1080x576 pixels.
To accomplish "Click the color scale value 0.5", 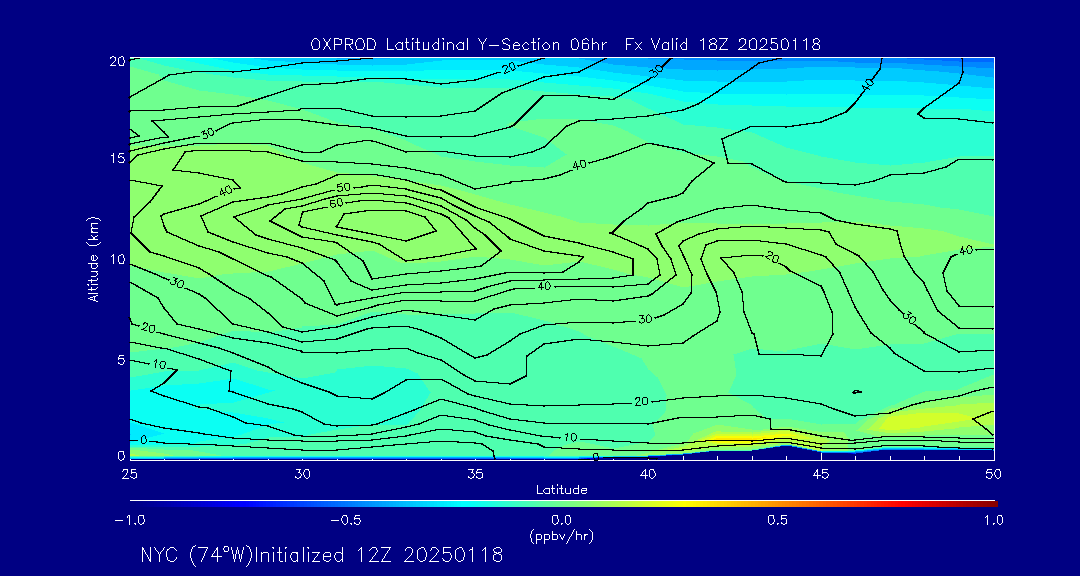I will click(x=778, y=520).
